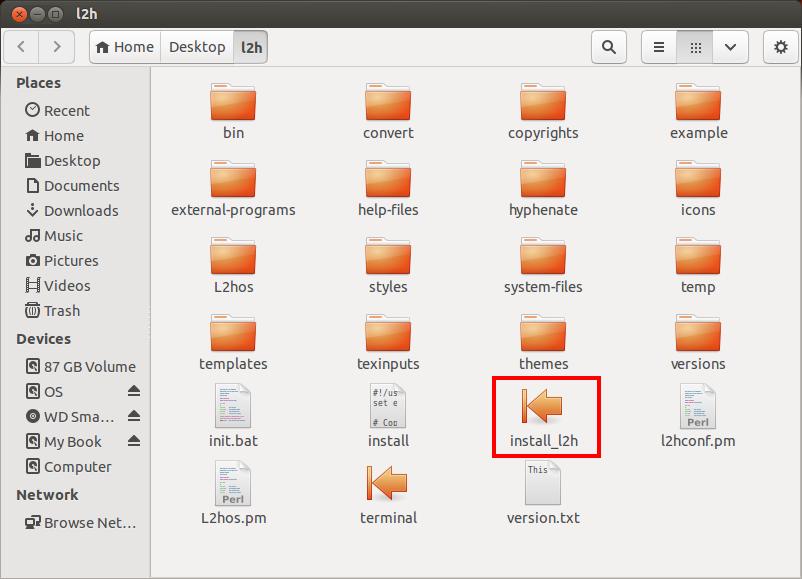Image resolution: width=802 pixels, height=579 pixels.
Task: Select the install script file
Action: [388, 406]
